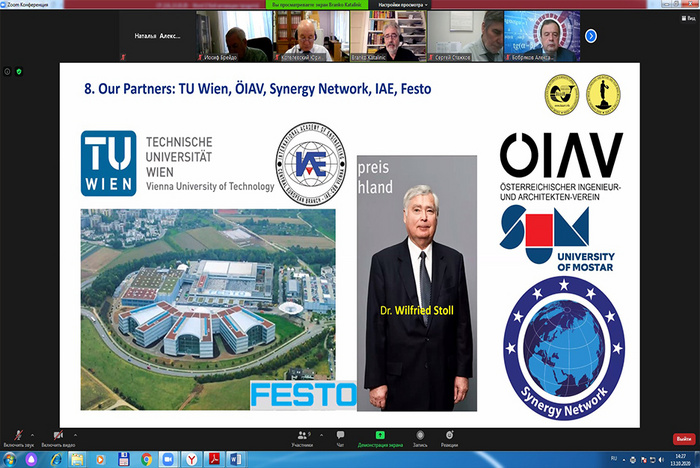This screenshot has width=700, height=468.
Task: Open the Чат chat panel
Action: tap(340, 439)
